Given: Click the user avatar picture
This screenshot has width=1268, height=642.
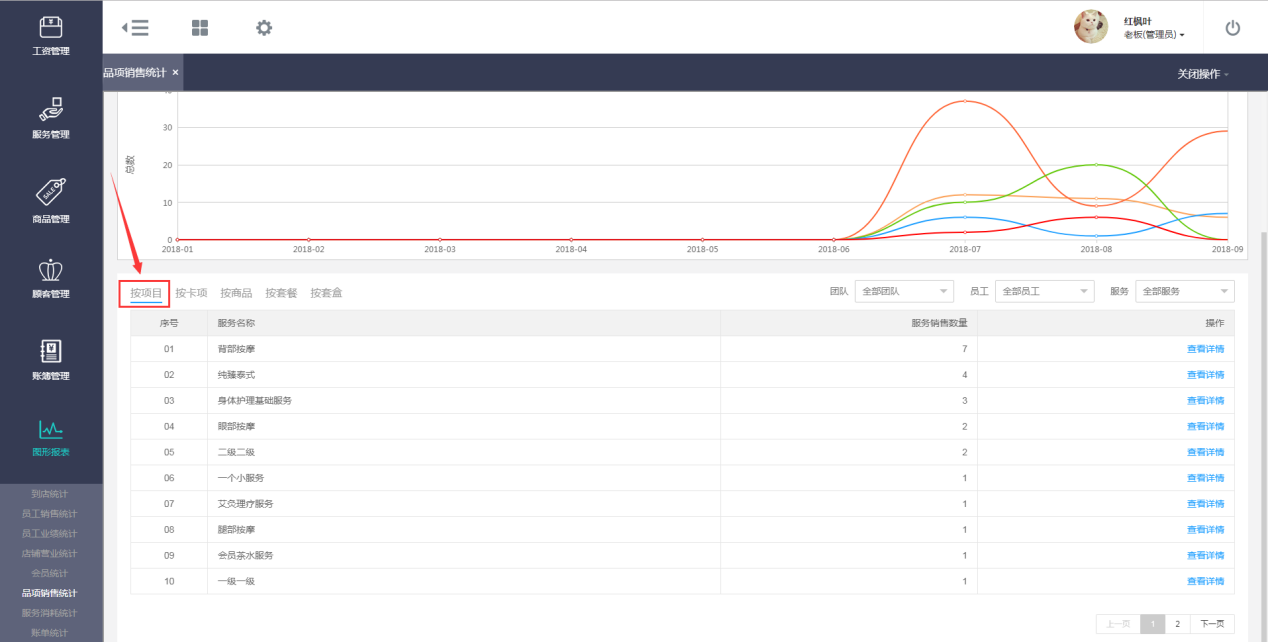Looking at the screenshot, I should pos(1091,27).
